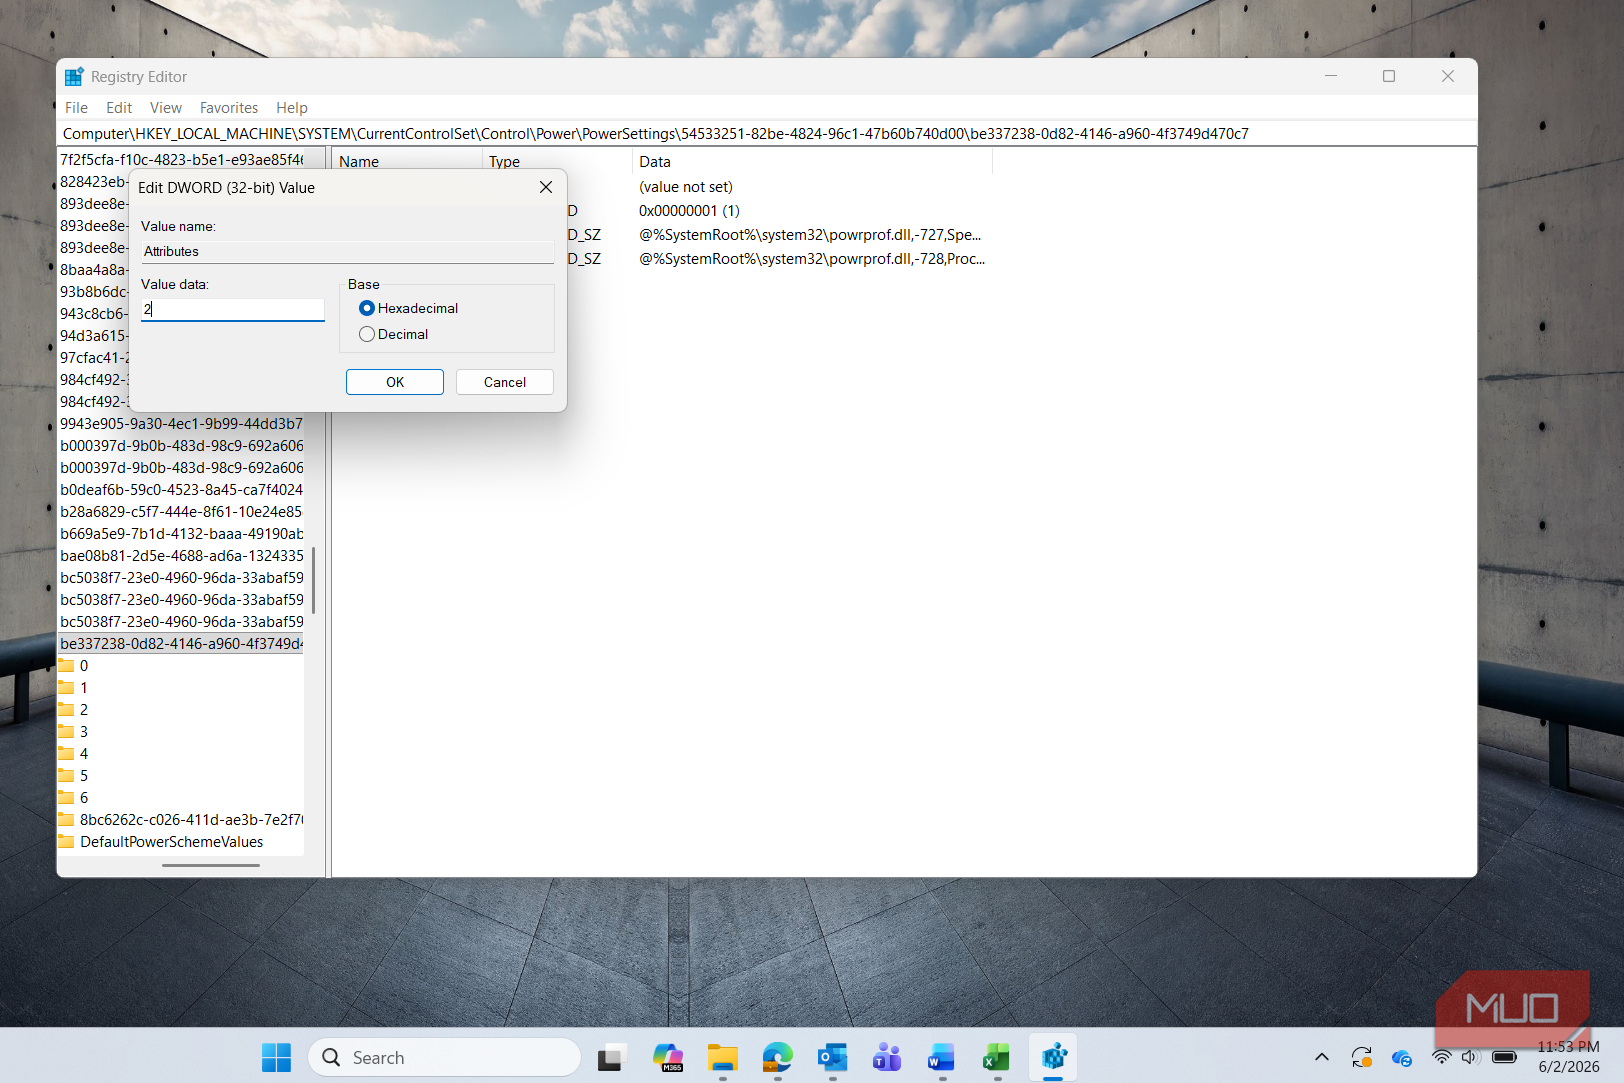This screenshot has height=1083, width=1624.
Task: Click the sync tray icon
Action: tap(1362, 1057)
